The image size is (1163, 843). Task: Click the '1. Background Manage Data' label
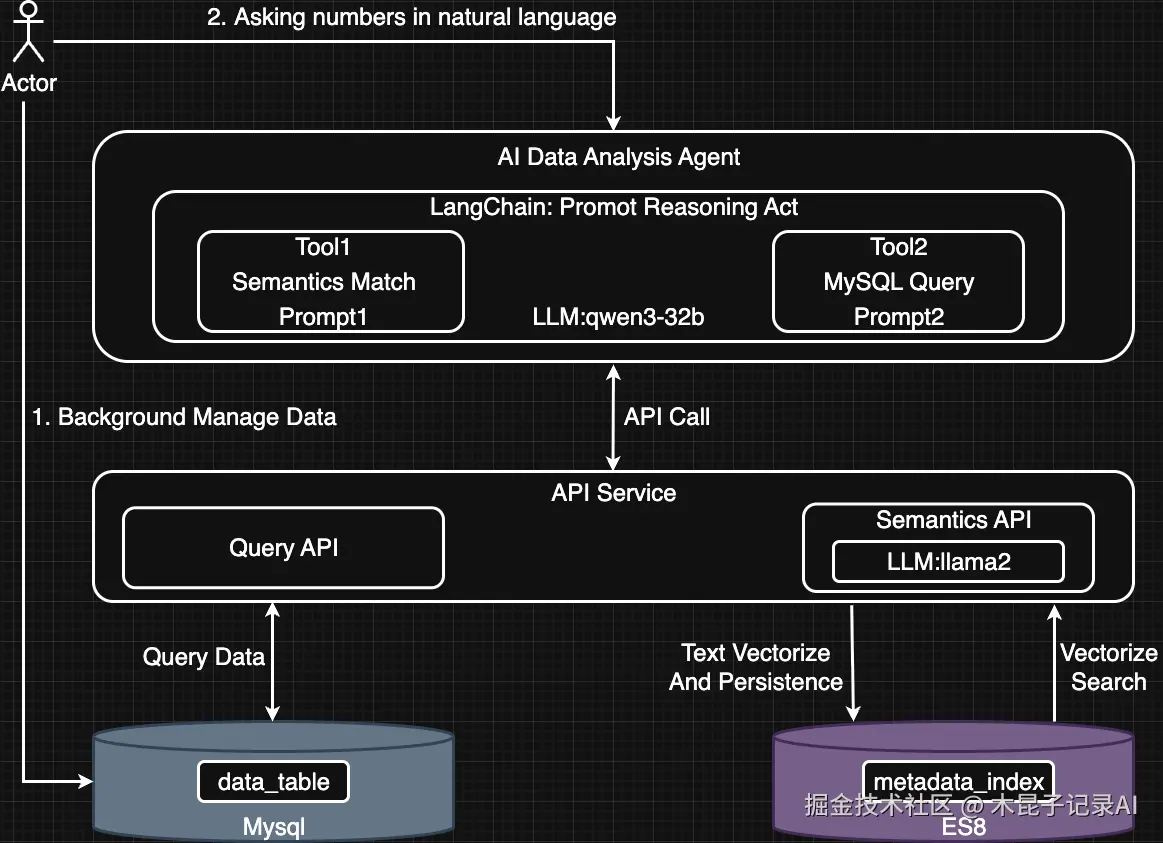[x=184, y=417]
